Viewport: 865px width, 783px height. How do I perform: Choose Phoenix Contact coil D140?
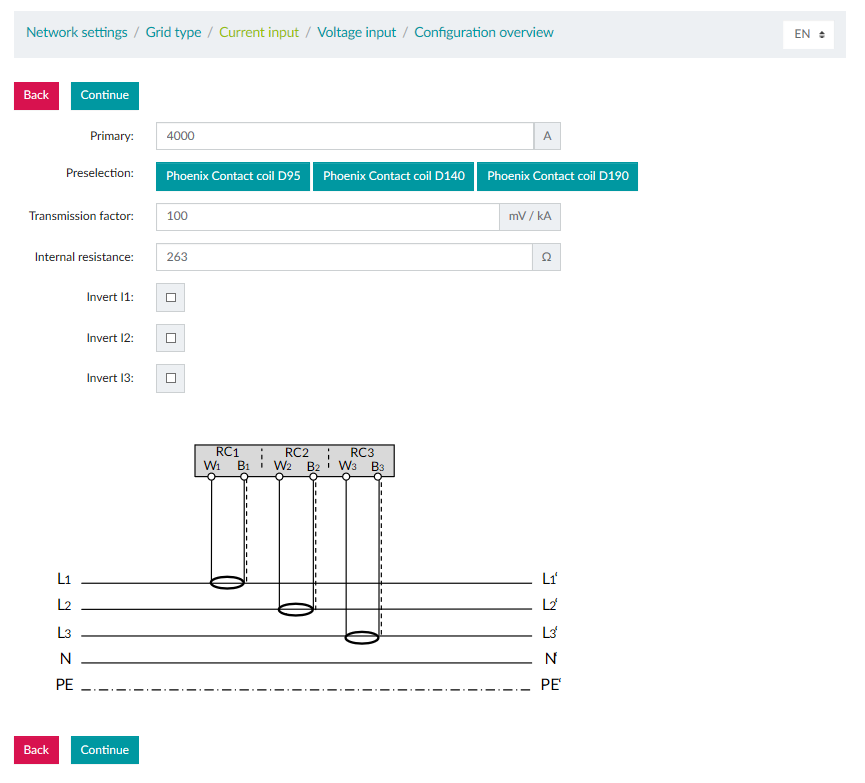click(394, 175)
